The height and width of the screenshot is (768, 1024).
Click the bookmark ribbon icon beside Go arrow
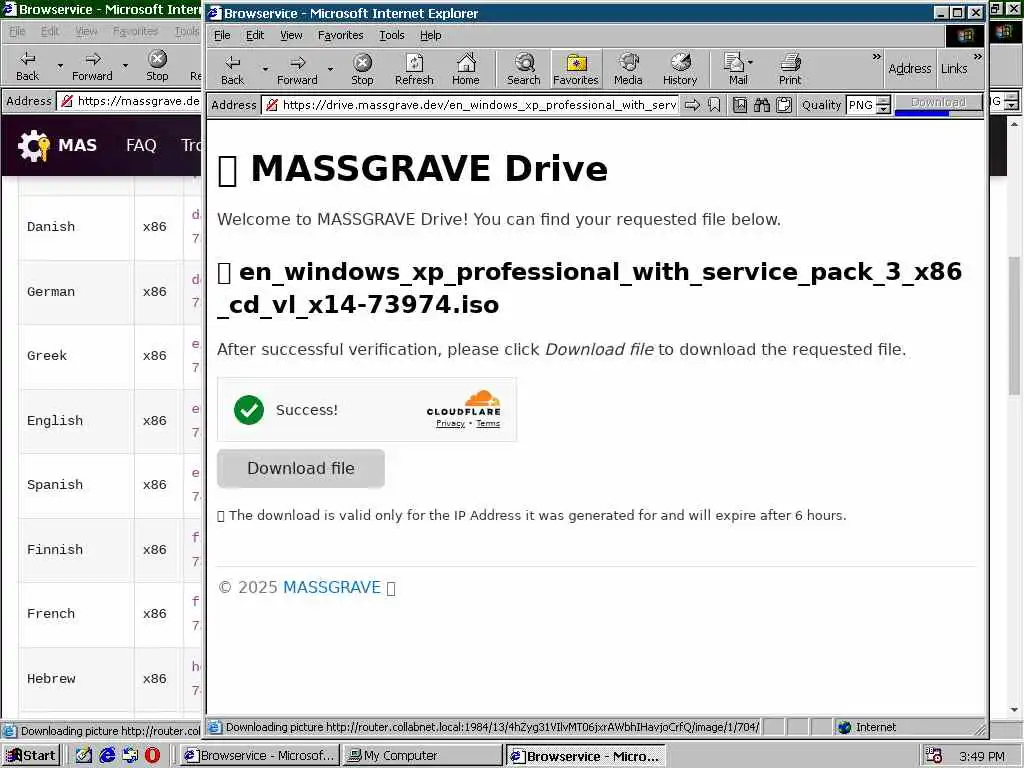714,104
